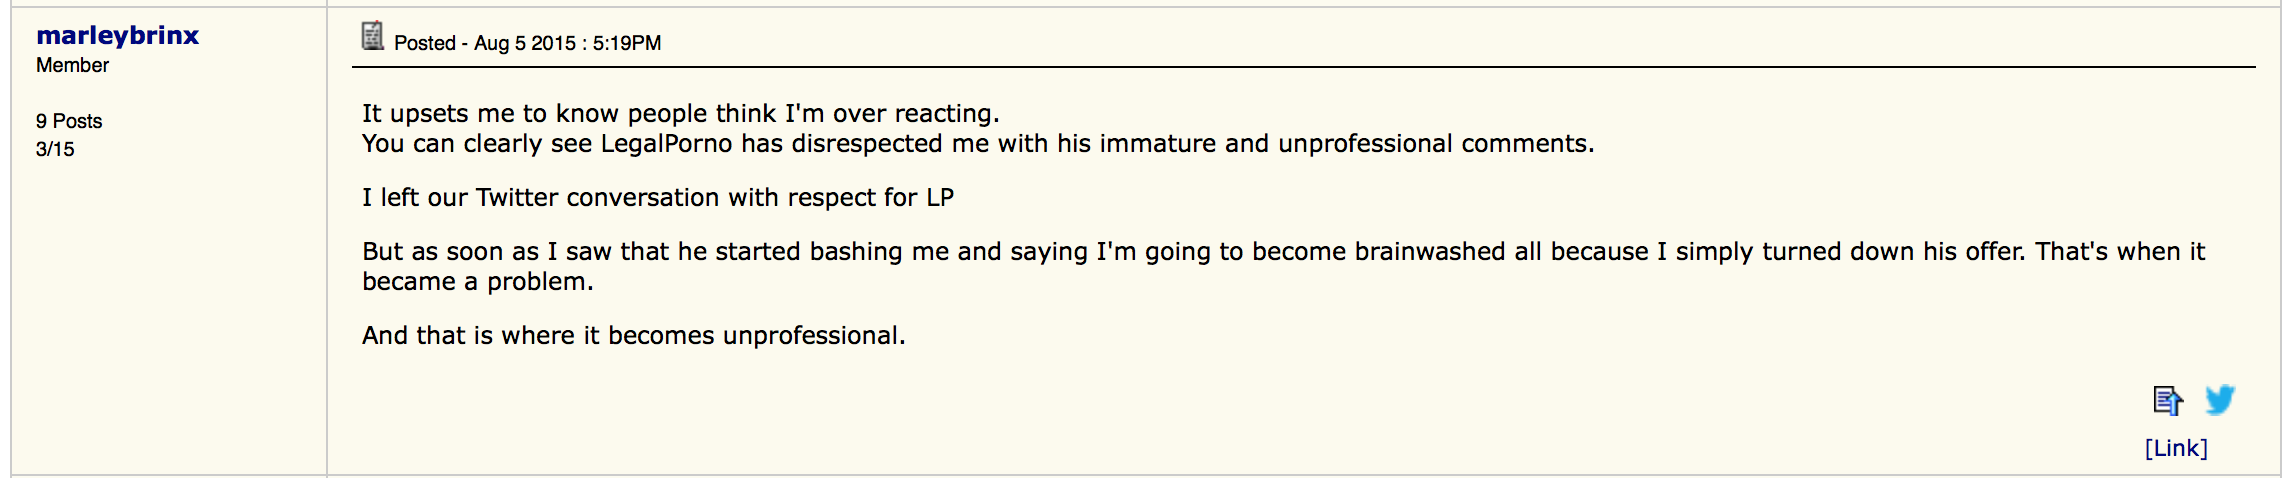Click the "3/15" join date text
Image resolution: width=2292 pixels, height=478 pixels.
tap(55, 149)
